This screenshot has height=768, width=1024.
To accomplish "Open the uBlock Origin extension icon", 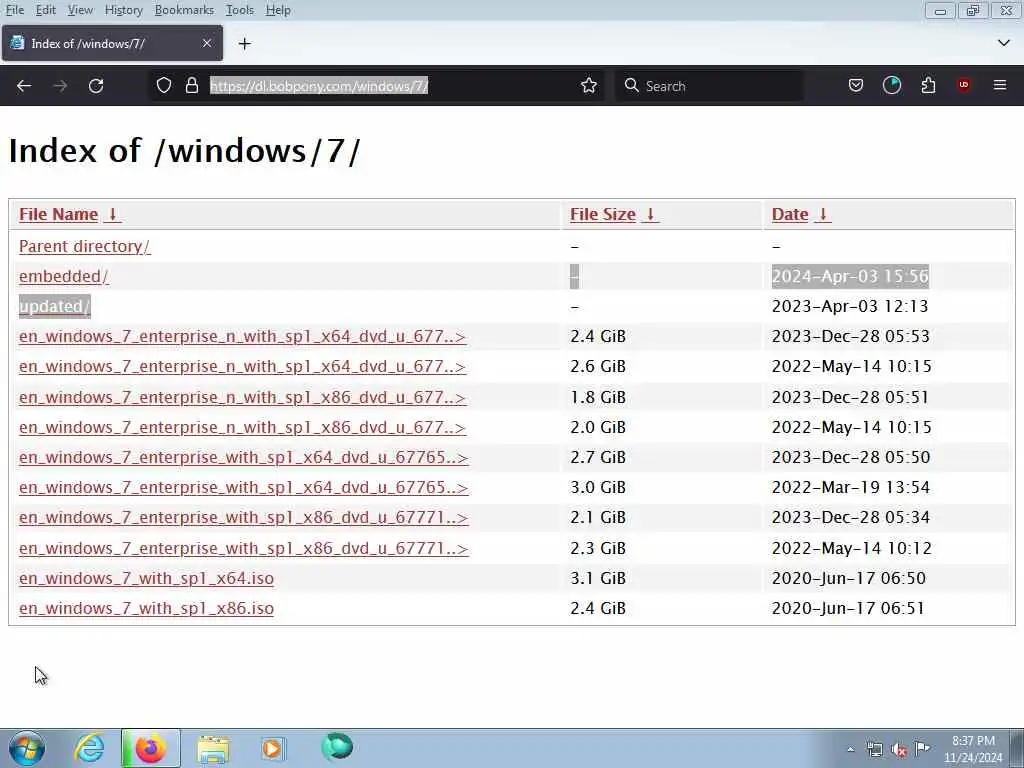I will click(x=964, y=86).
